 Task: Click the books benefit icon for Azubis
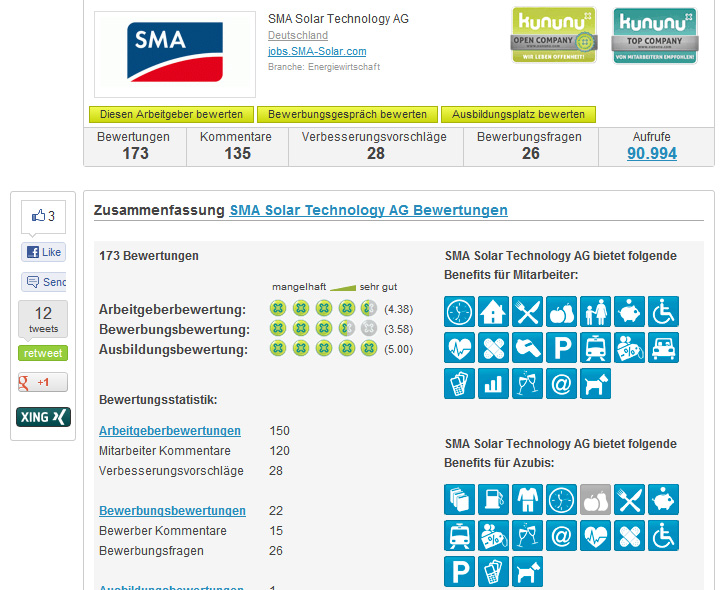(459, 500)
